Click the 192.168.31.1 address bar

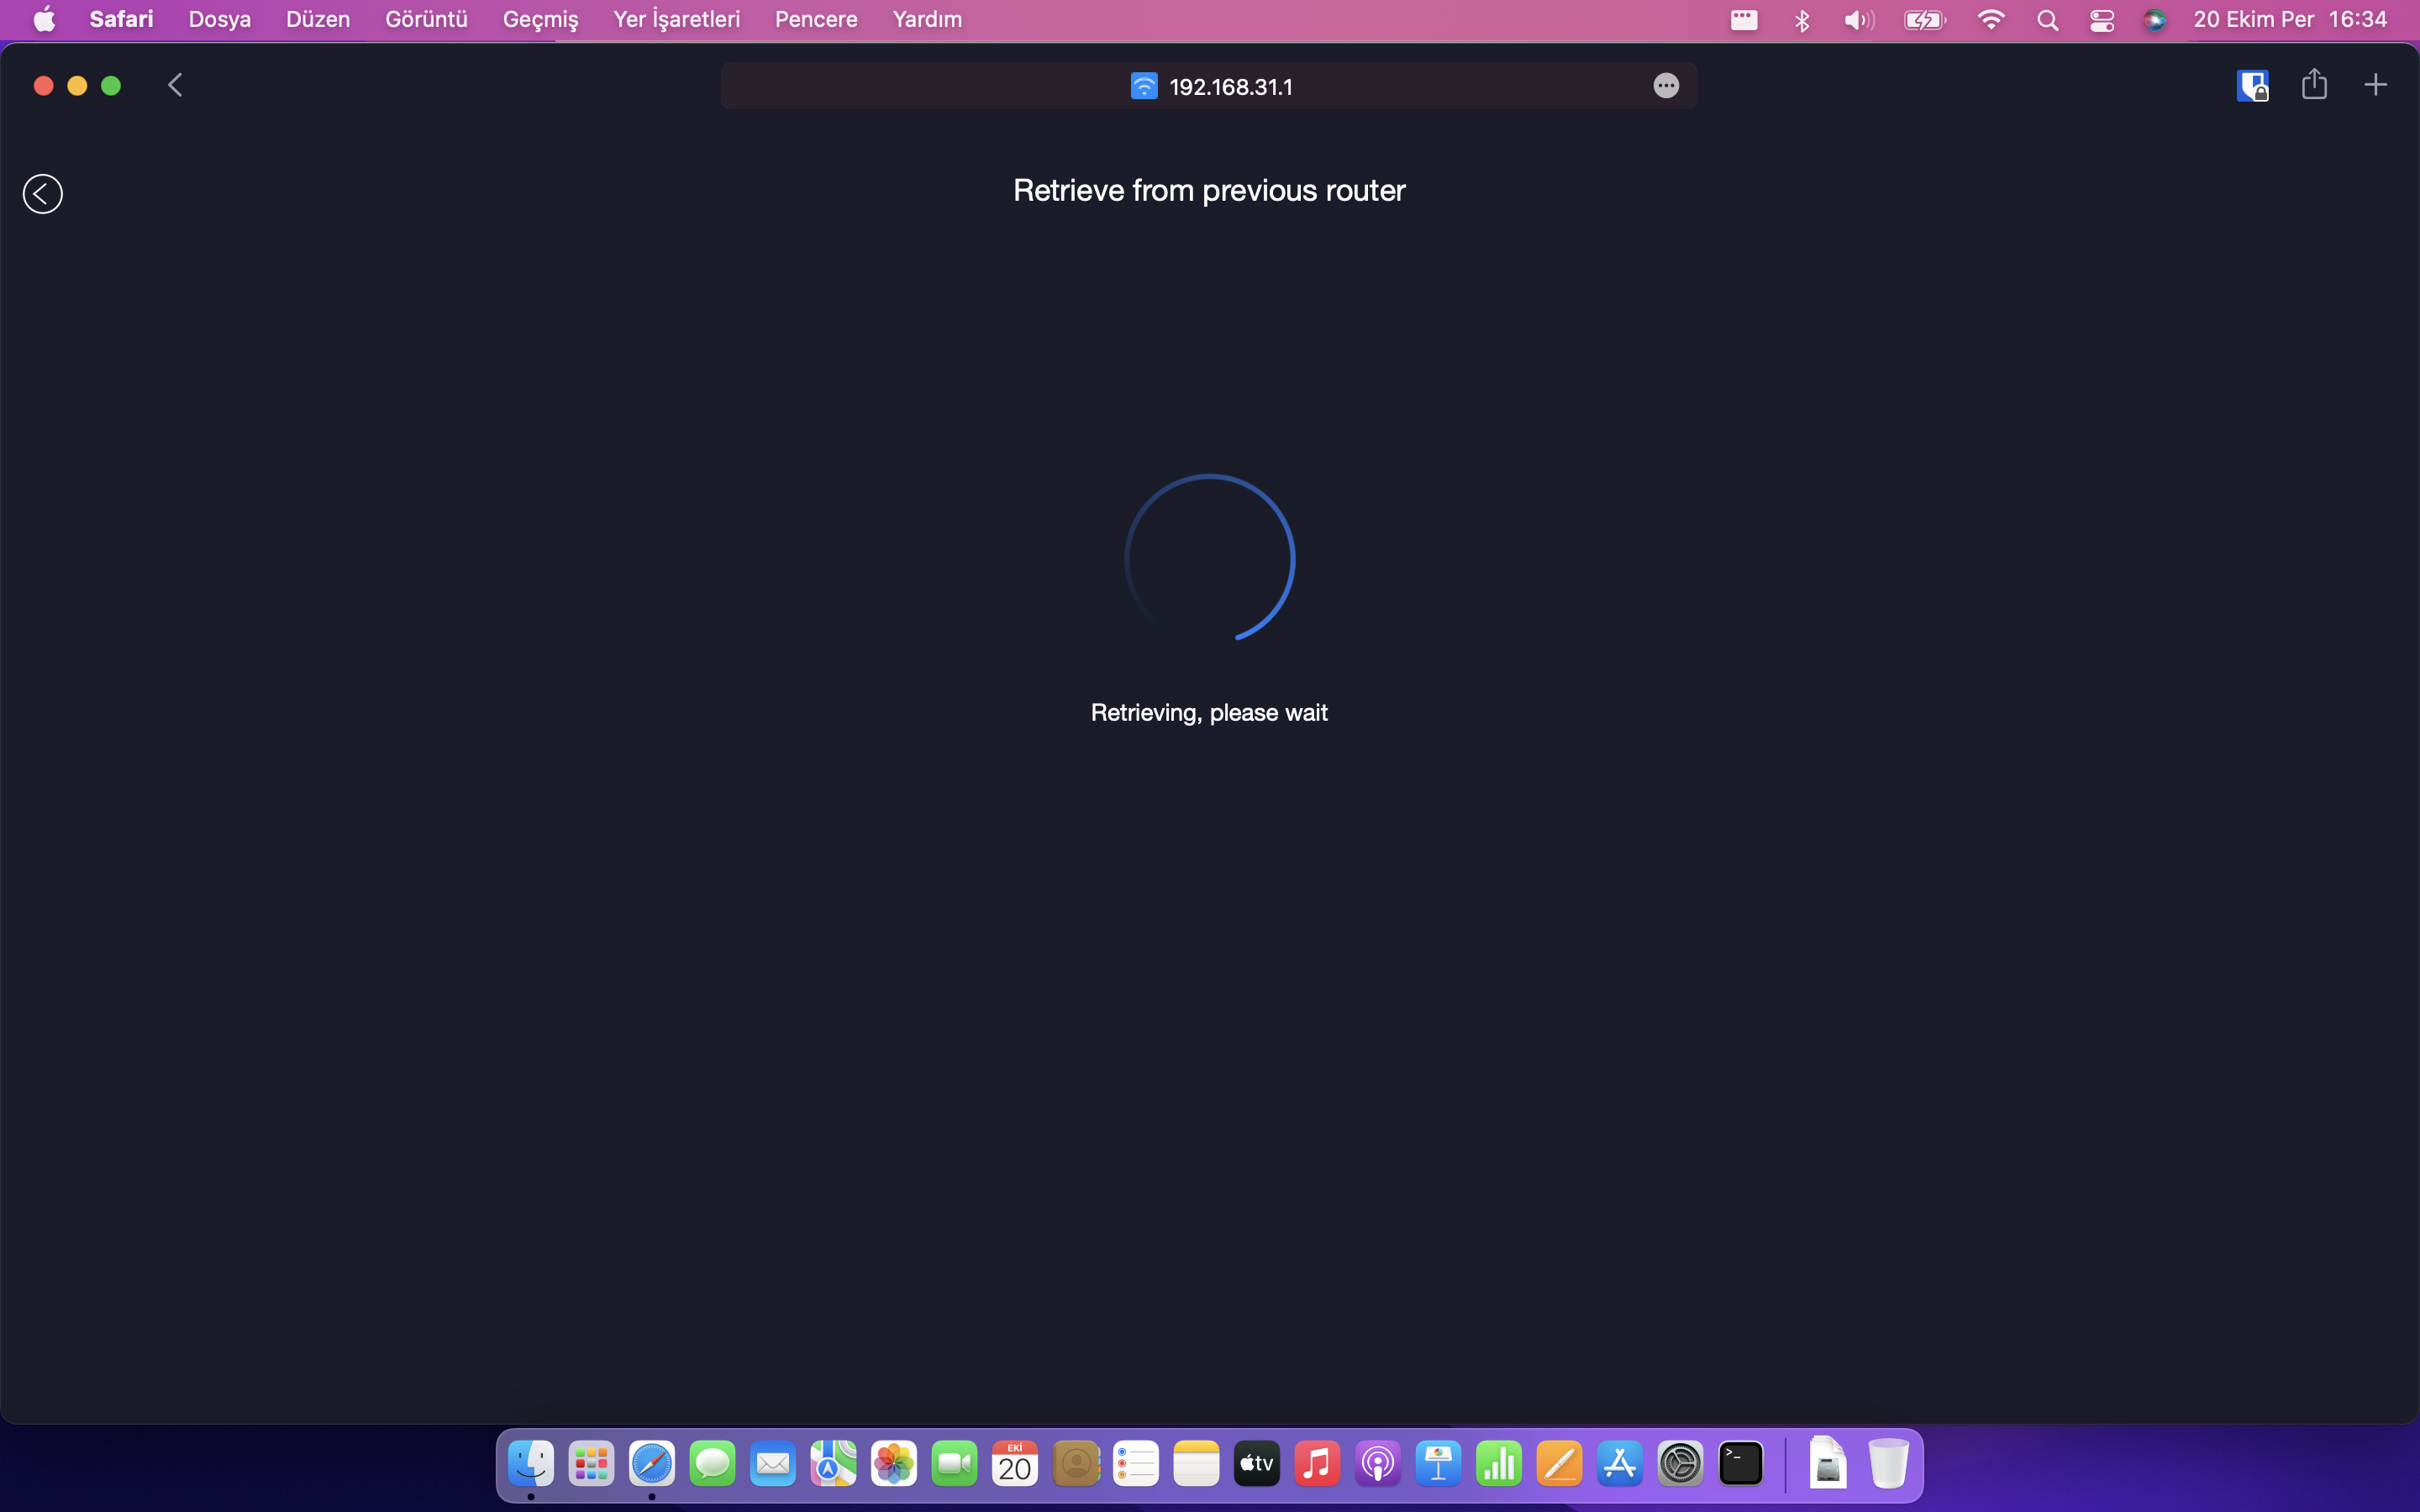click(x=1208, y=86)
